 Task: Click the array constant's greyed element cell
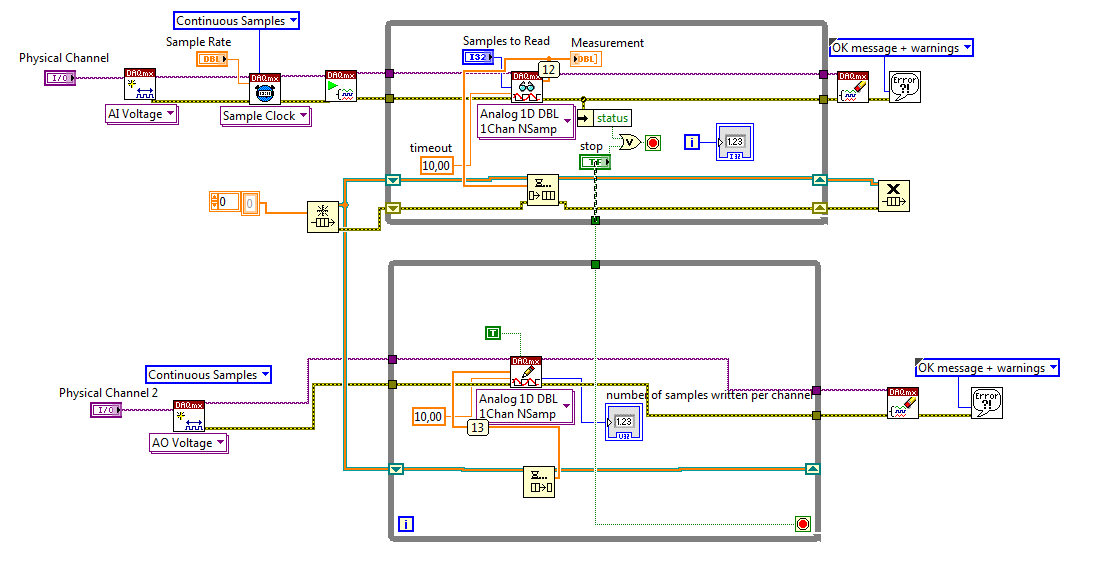pos(251,204)
